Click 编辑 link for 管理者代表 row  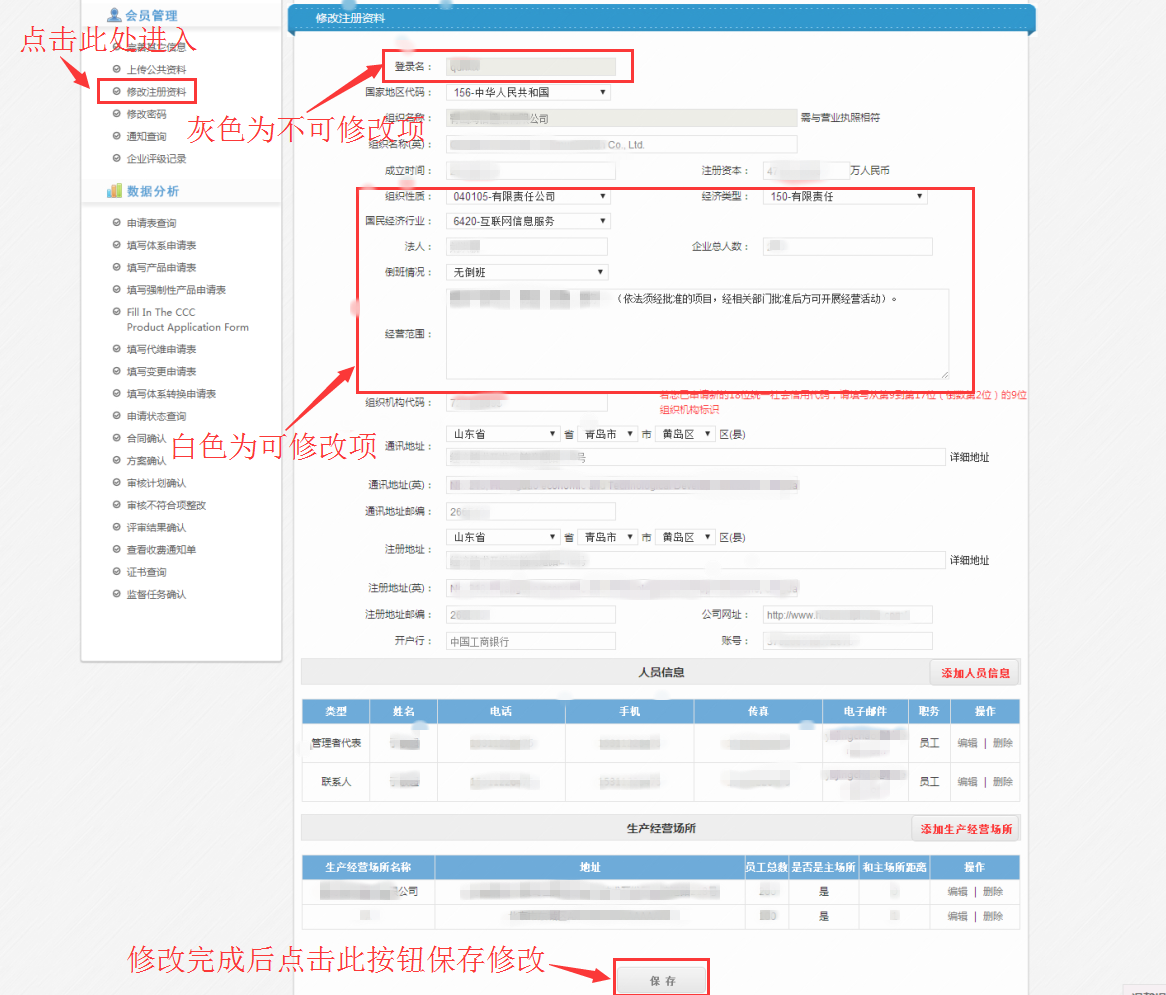(967, 743)
